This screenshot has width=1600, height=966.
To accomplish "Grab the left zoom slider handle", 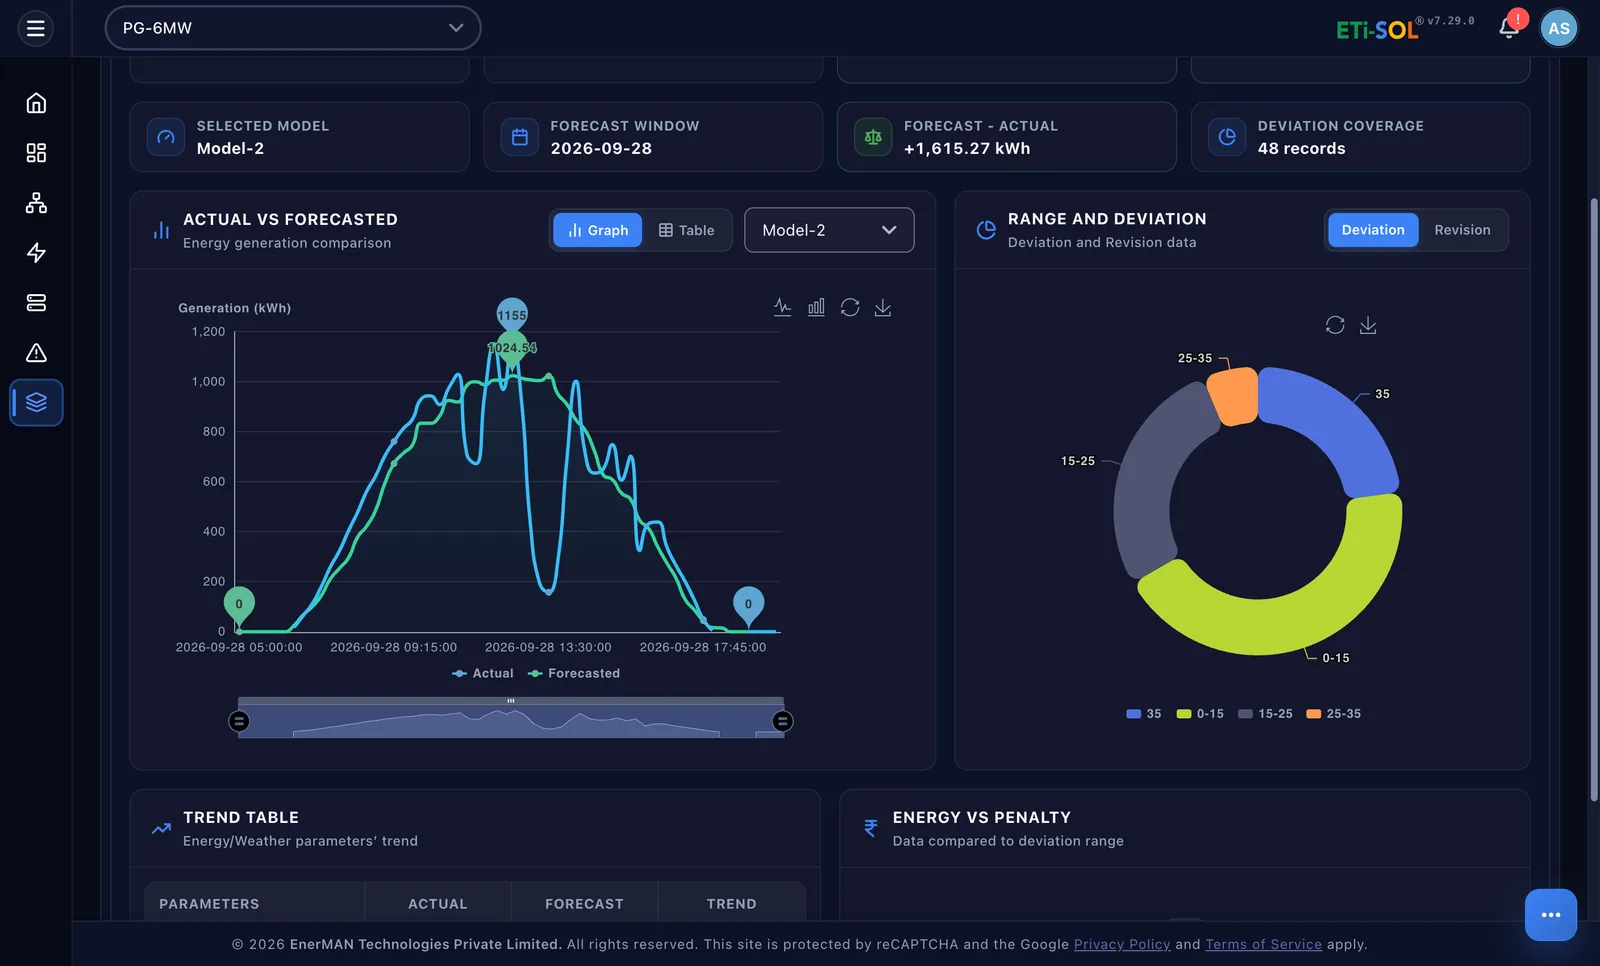I will [x=239, y=721].
